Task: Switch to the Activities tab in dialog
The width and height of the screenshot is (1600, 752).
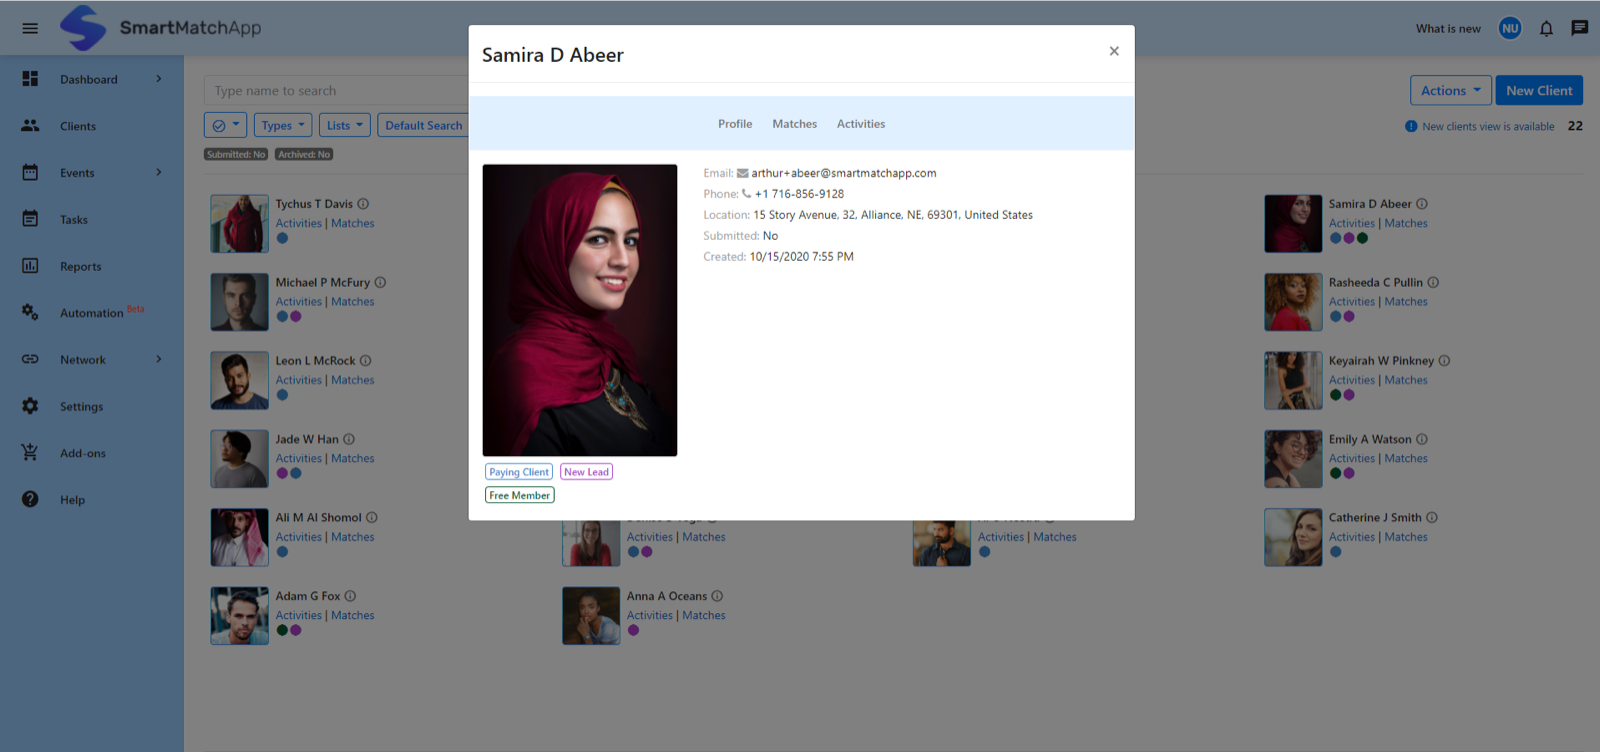Action: pyautogui.click(x=861, y=124)
